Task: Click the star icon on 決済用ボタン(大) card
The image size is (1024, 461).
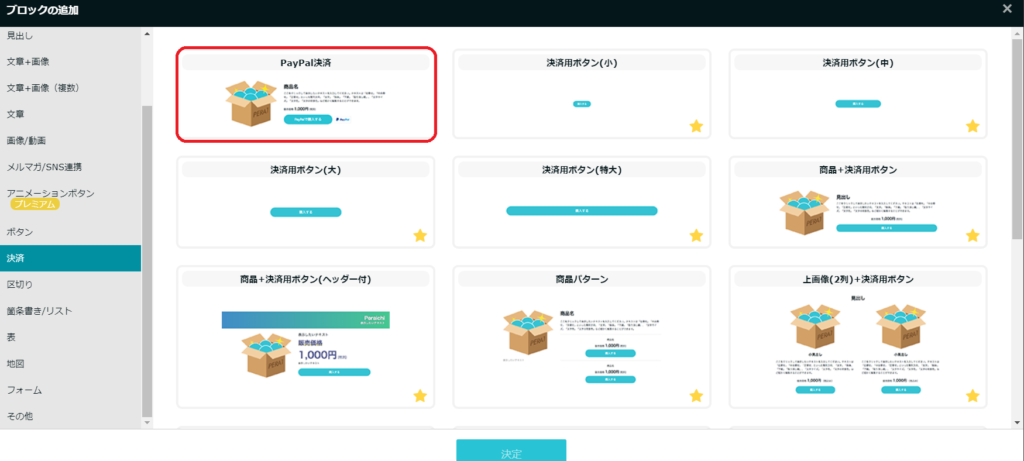Action: click(420, 236)
